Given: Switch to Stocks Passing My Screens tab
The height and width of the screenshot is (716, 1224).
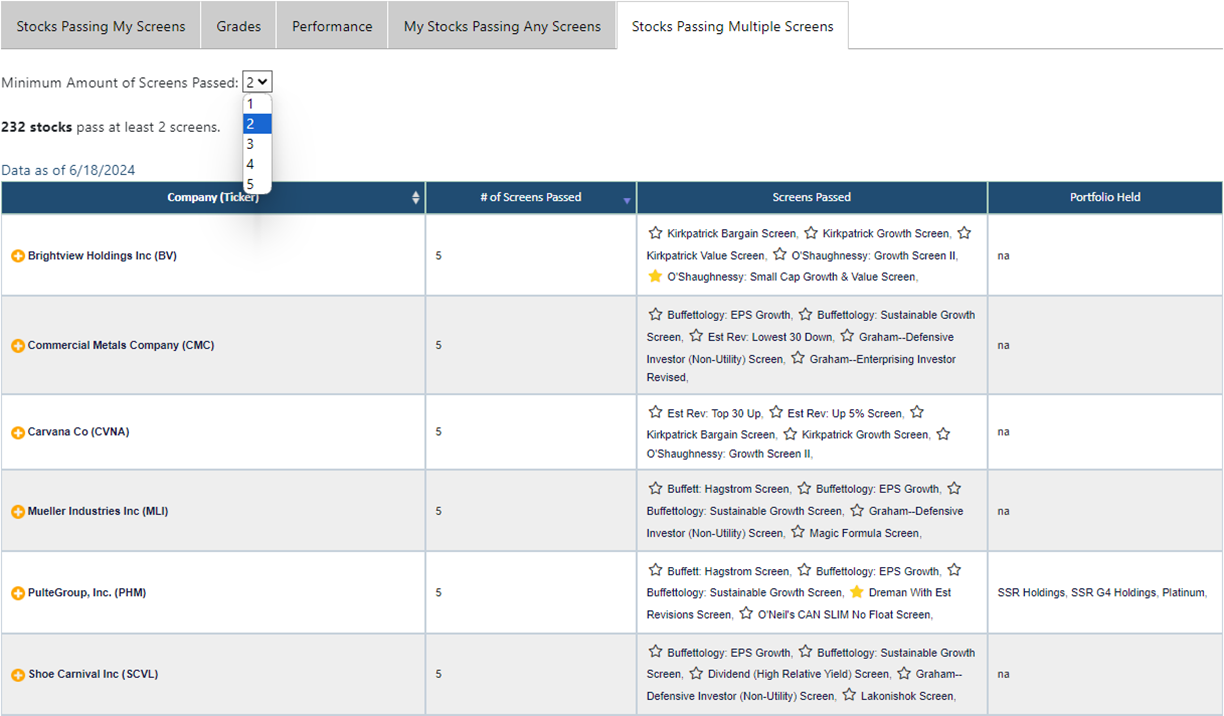Looking at the screenshot, I should click(x=101, y=27).
